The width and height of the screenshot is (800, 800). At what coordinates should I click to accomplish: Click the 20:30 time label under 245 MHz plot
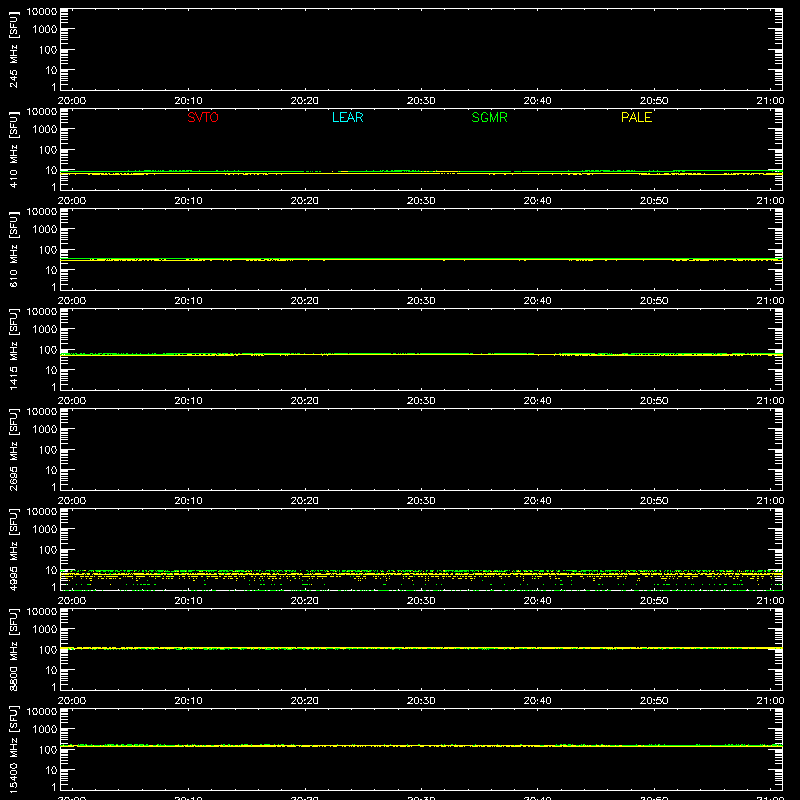coord(421,101)
